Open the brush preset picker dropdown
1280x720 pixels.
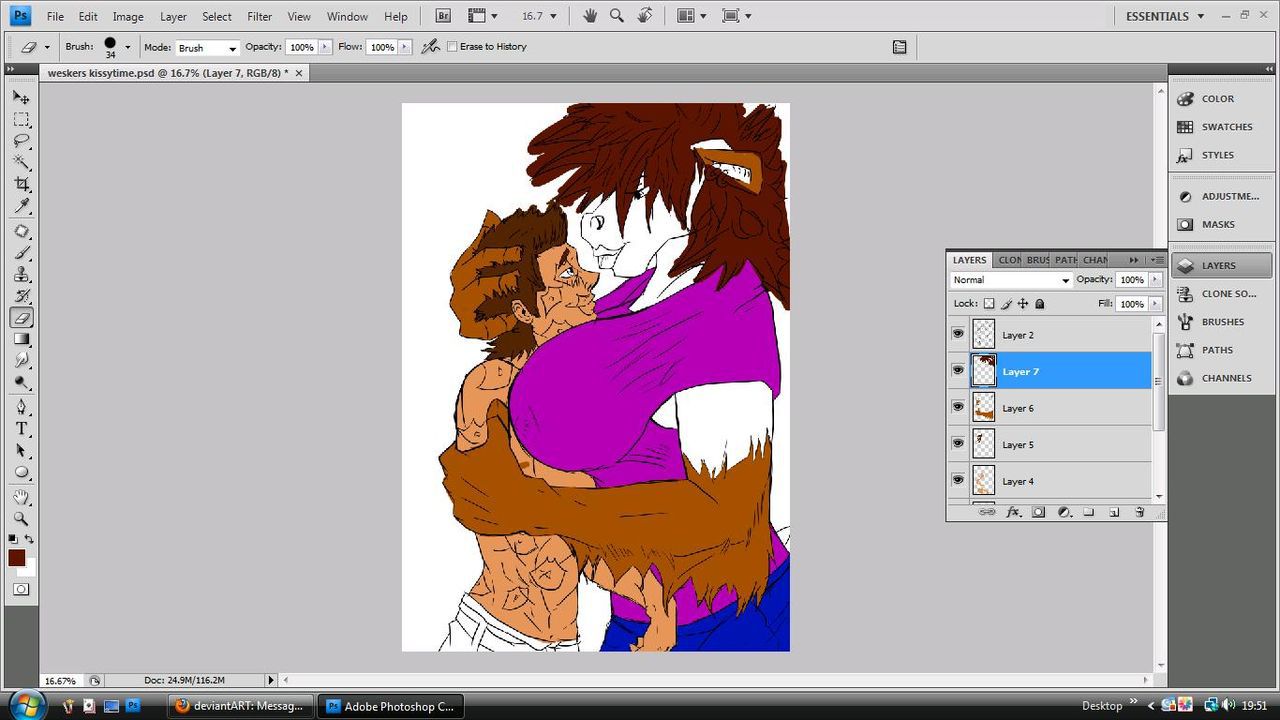tap(128, 47)
